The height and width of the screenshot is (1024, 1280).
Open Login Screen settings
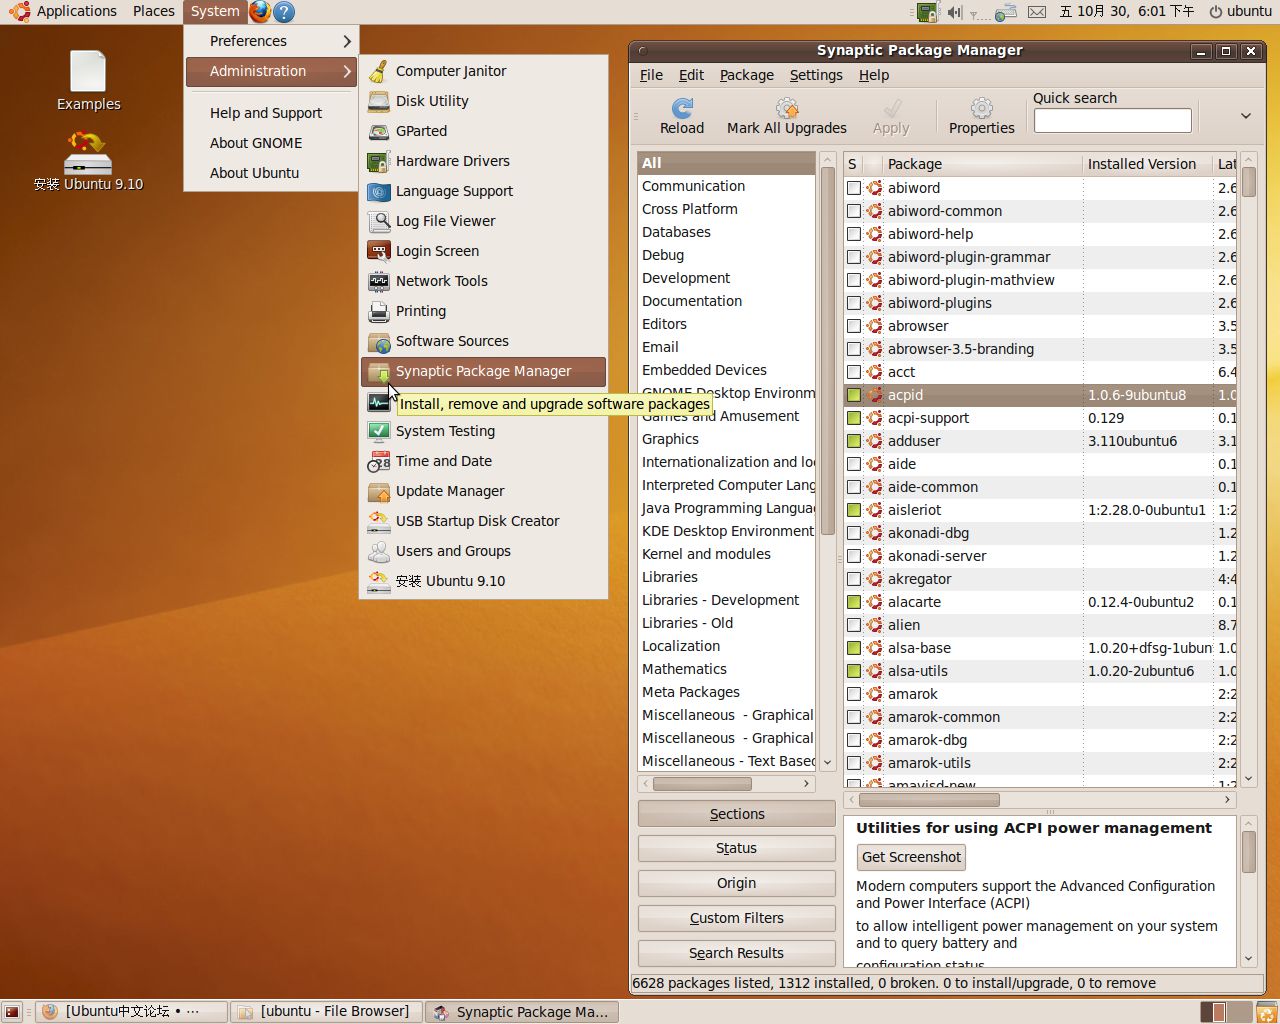pyautogui.click(x=483, y=251)
